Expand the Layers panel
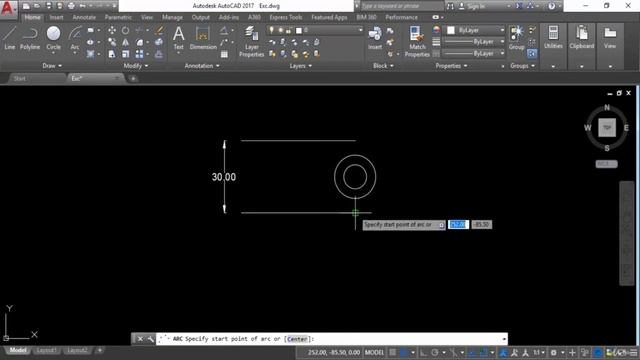The height and width of the screenshot is (360, 640). click(x=300, y=66)
